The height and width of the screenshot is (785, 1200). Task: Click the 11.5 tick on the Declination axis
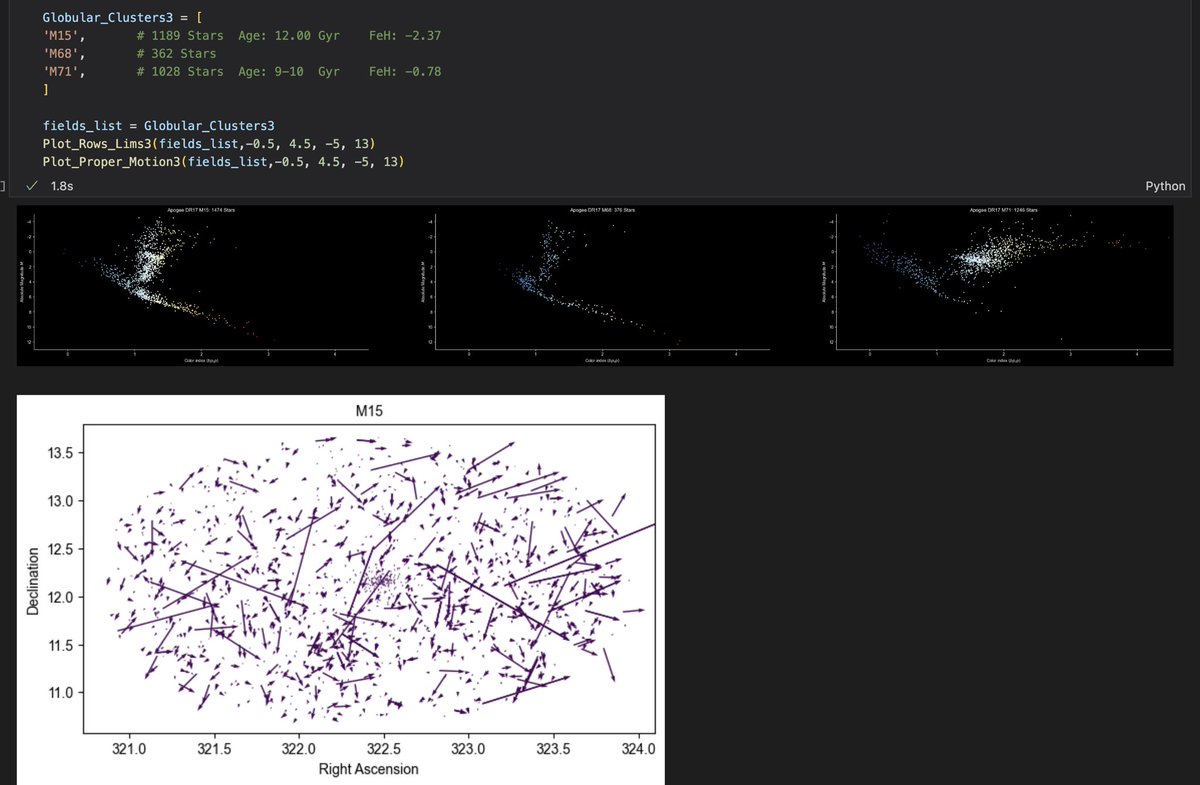63,646
